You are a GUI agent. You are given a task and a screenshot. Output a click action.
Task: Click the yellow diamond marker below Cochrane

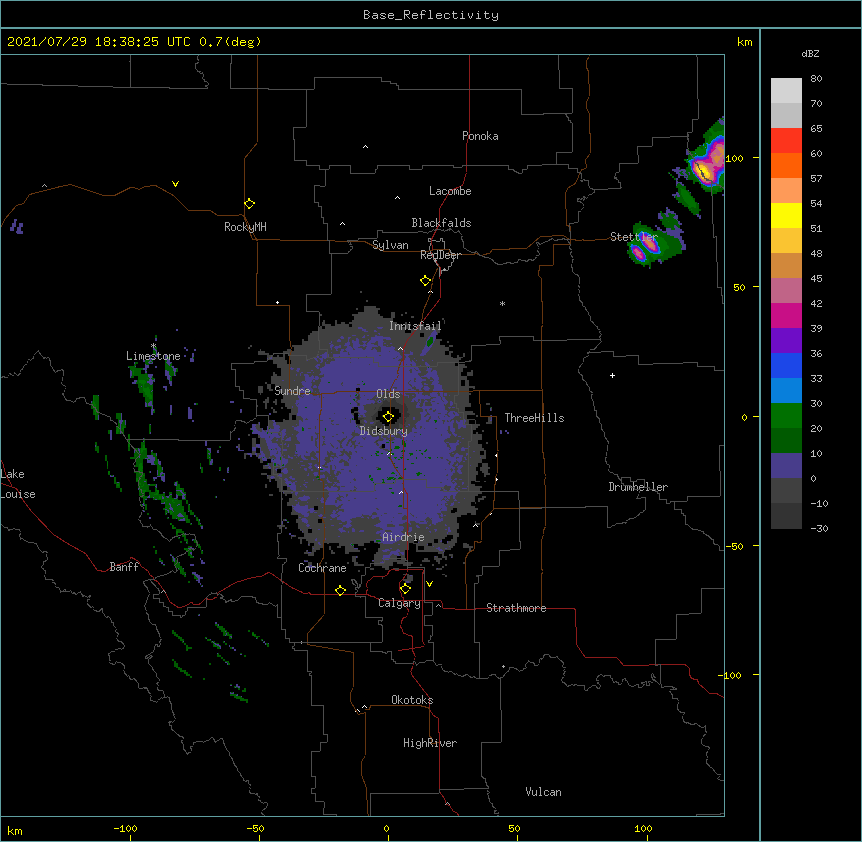(340, 590)
